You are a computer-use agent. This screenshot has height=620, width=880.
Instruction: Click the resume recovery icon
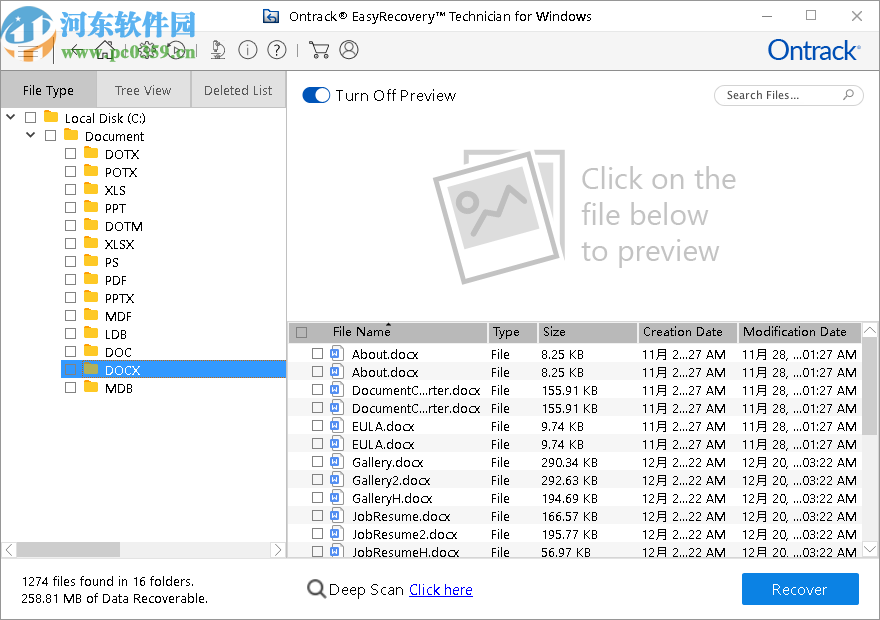click(x=177, y=49)
